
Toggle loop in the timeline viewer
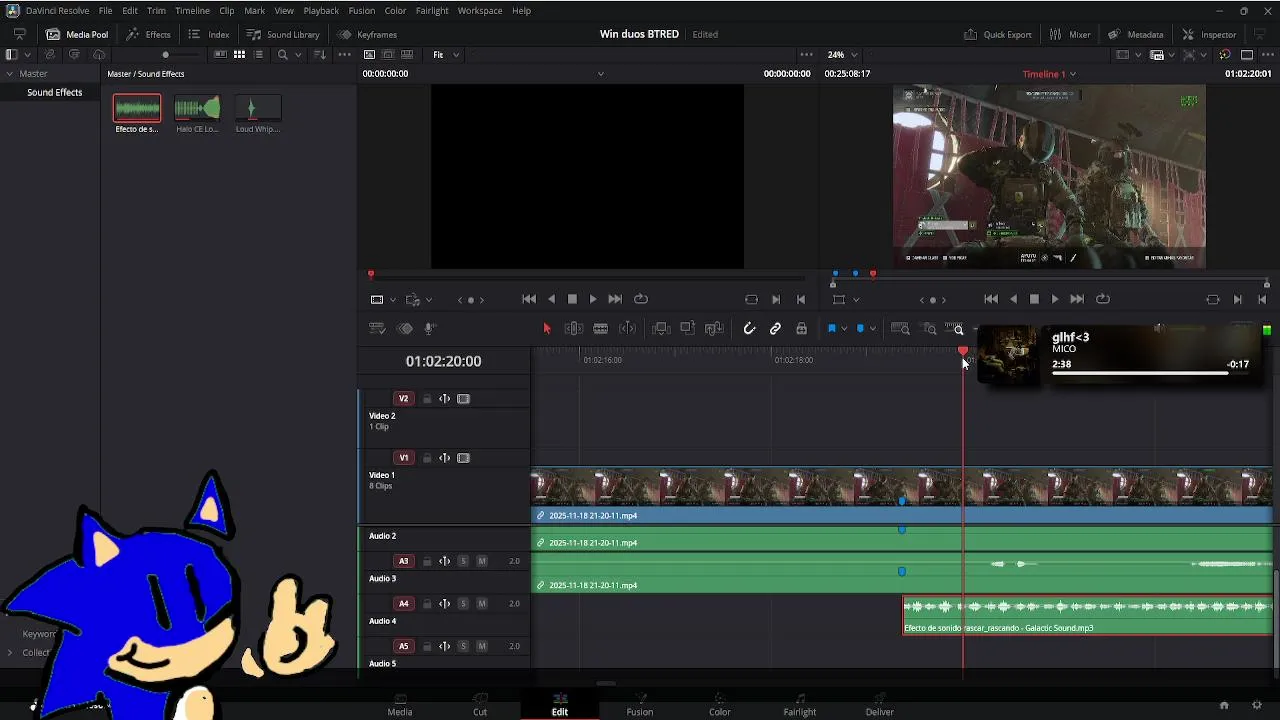click(x=1103, y=299)
